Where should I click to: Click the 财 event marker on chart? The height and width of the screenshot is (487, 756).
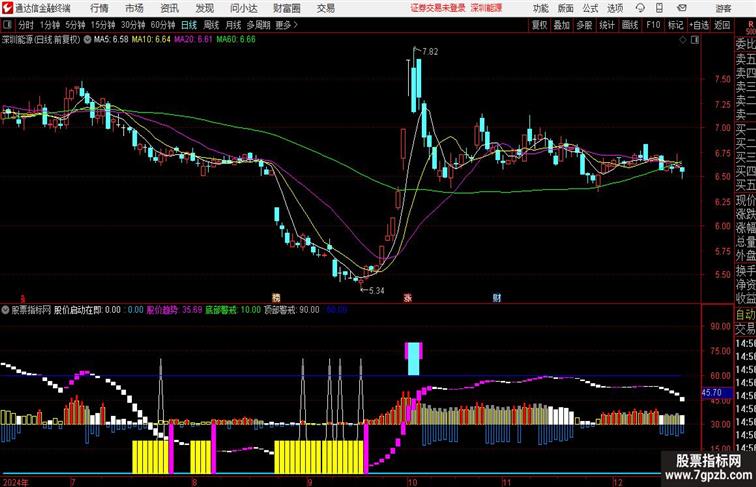pyautogui.click(x=497, y=298)
